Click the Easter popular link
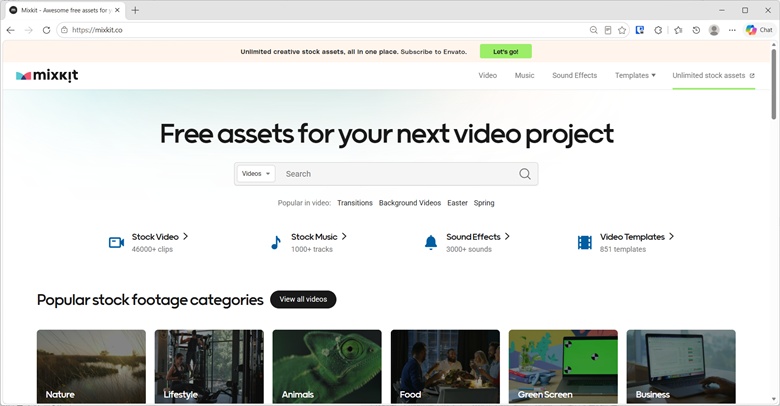 (x=457, y=203)
